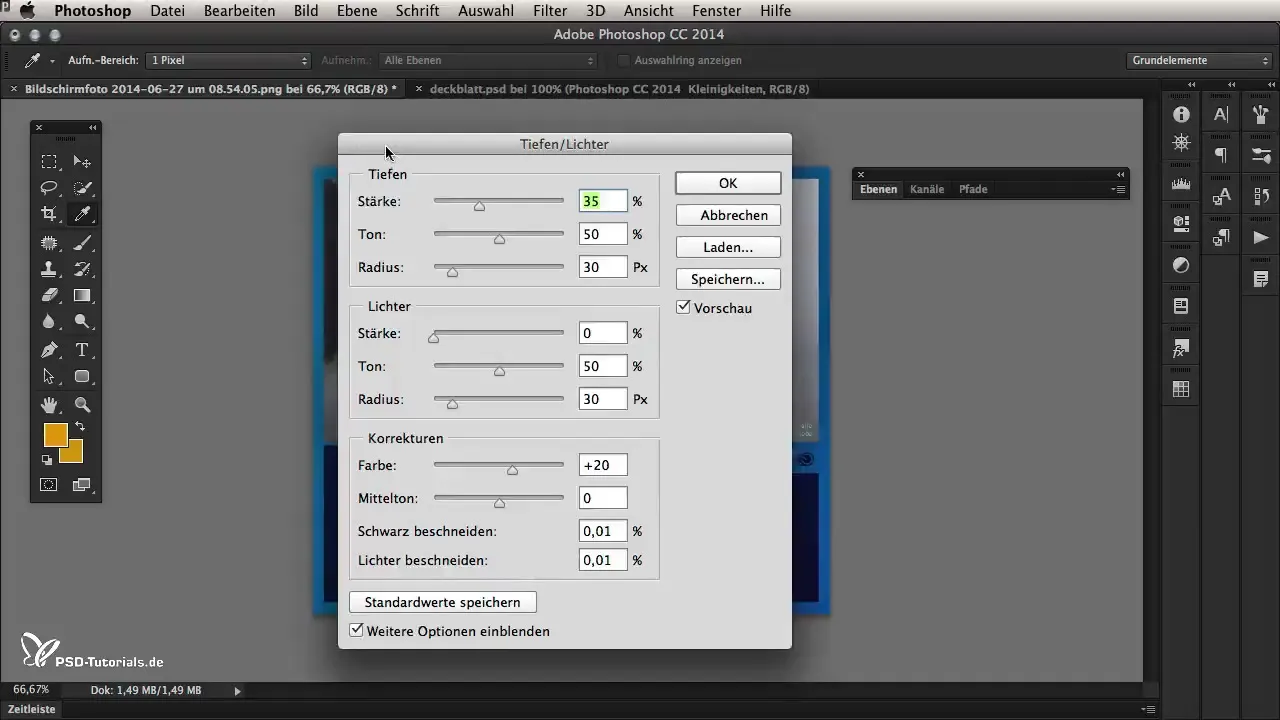The width and height of the screenshot is (1280, 720).
Task: Select the Pen tool
Action: pos(48,350)
